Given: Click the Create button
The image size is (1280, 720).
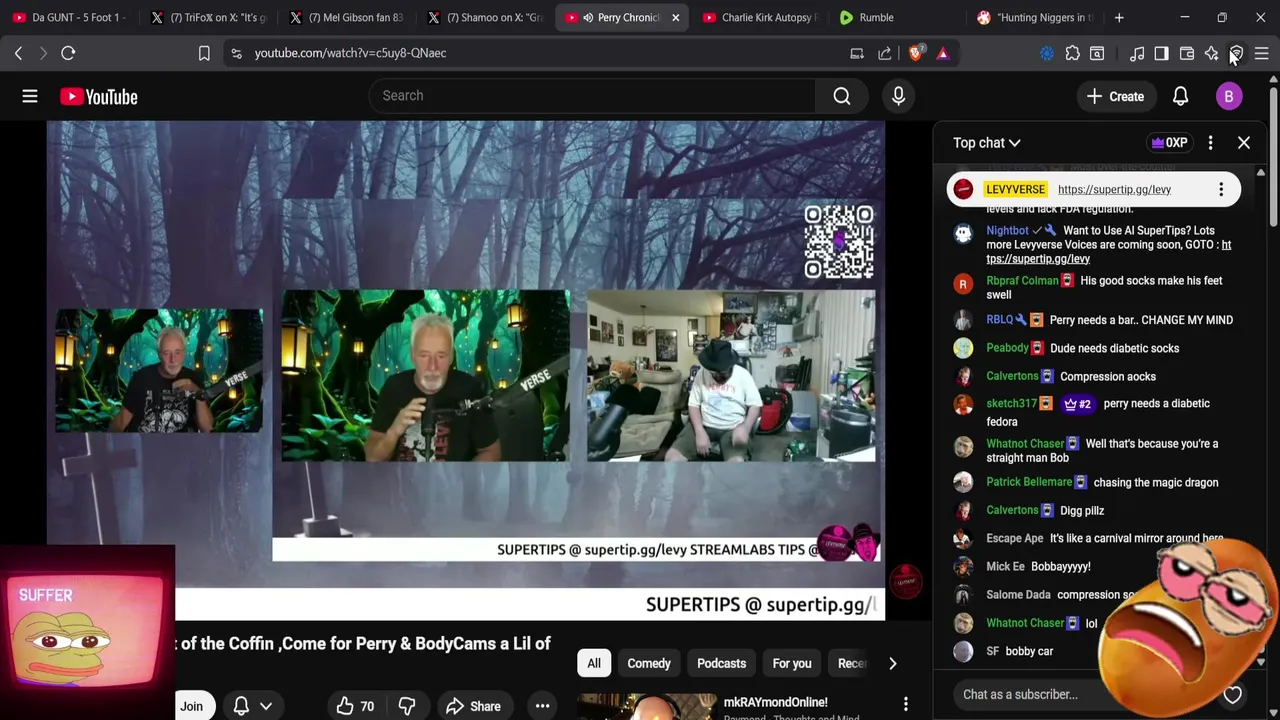Looking at the screenshot, I should coord(1115,96).
